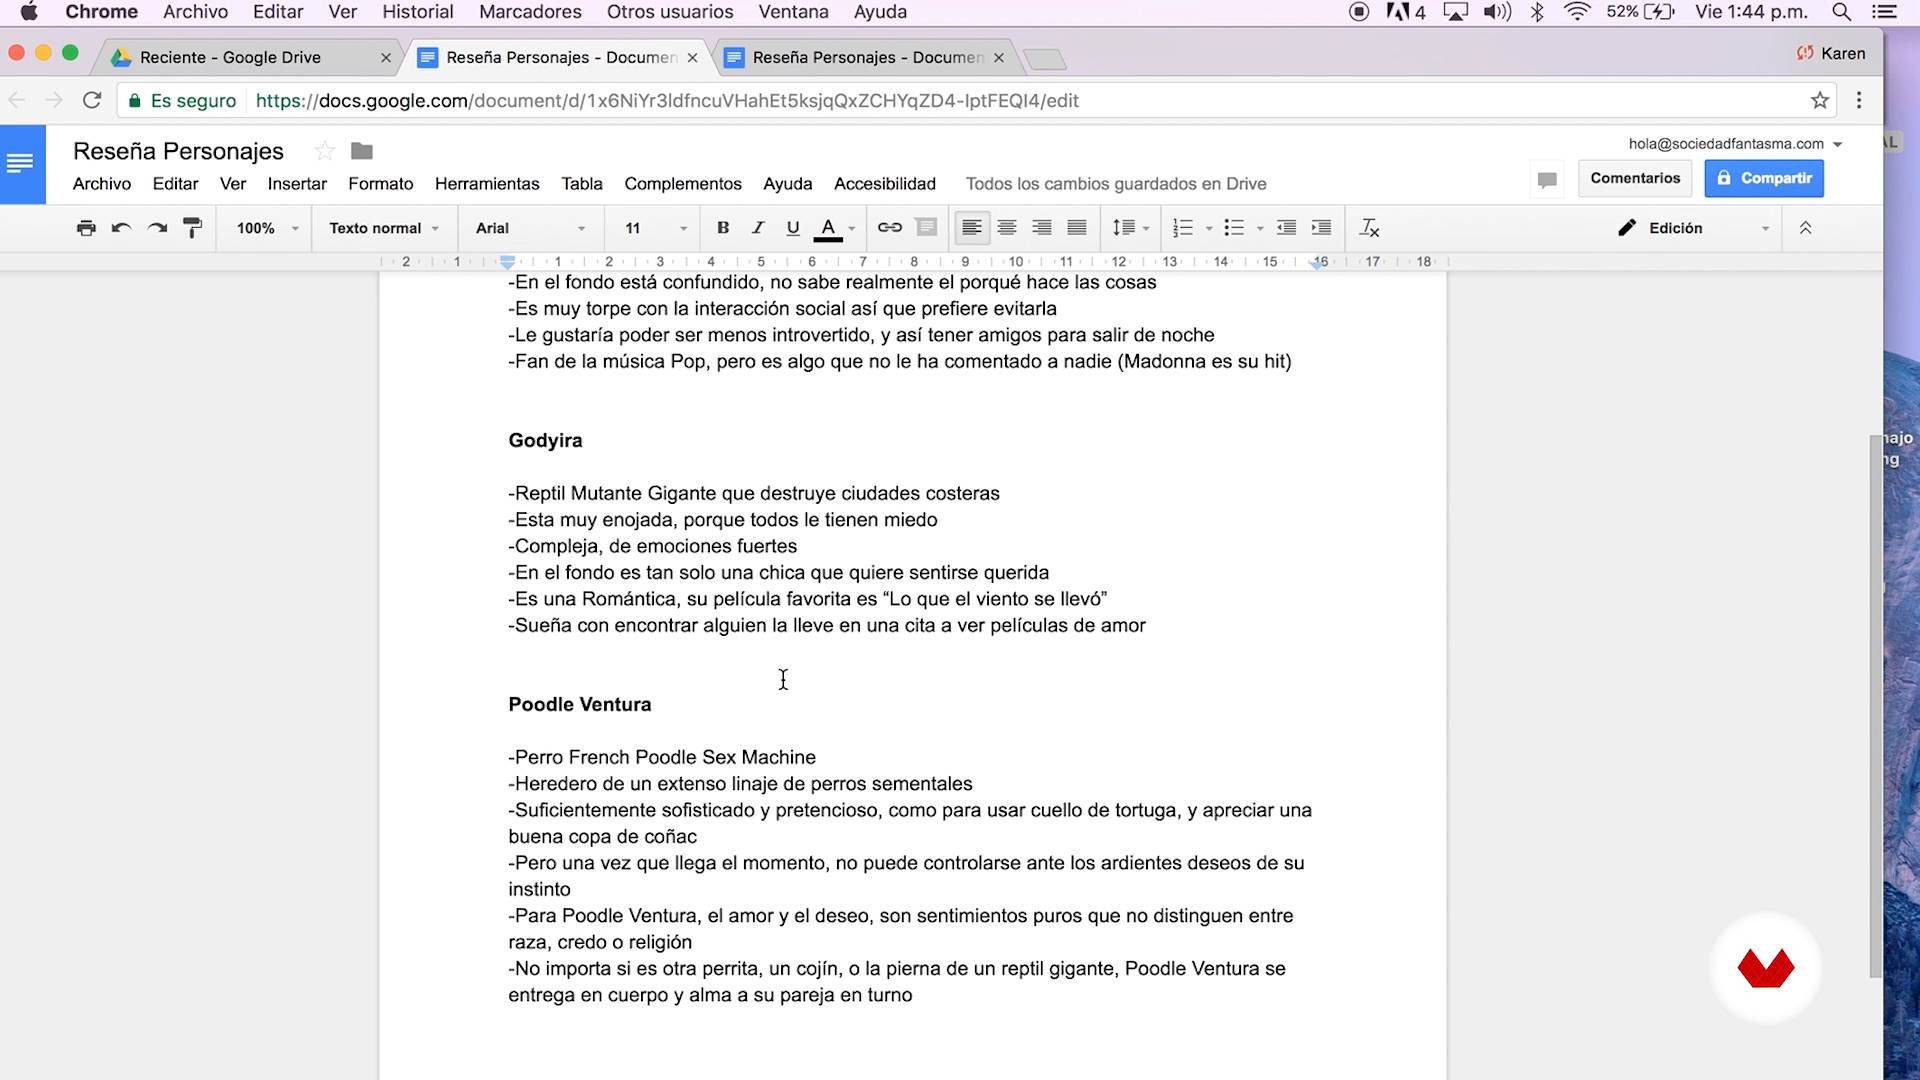The height and width of the screenshot is (1080, 1920).
Task: Toggle underline formatting
Action: [793, 228]
